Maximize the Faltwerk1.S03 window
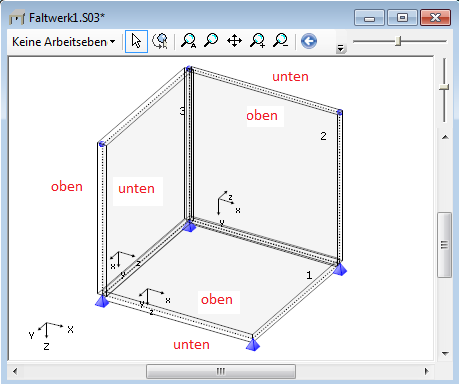459x384 pixels. pos(402,17)
